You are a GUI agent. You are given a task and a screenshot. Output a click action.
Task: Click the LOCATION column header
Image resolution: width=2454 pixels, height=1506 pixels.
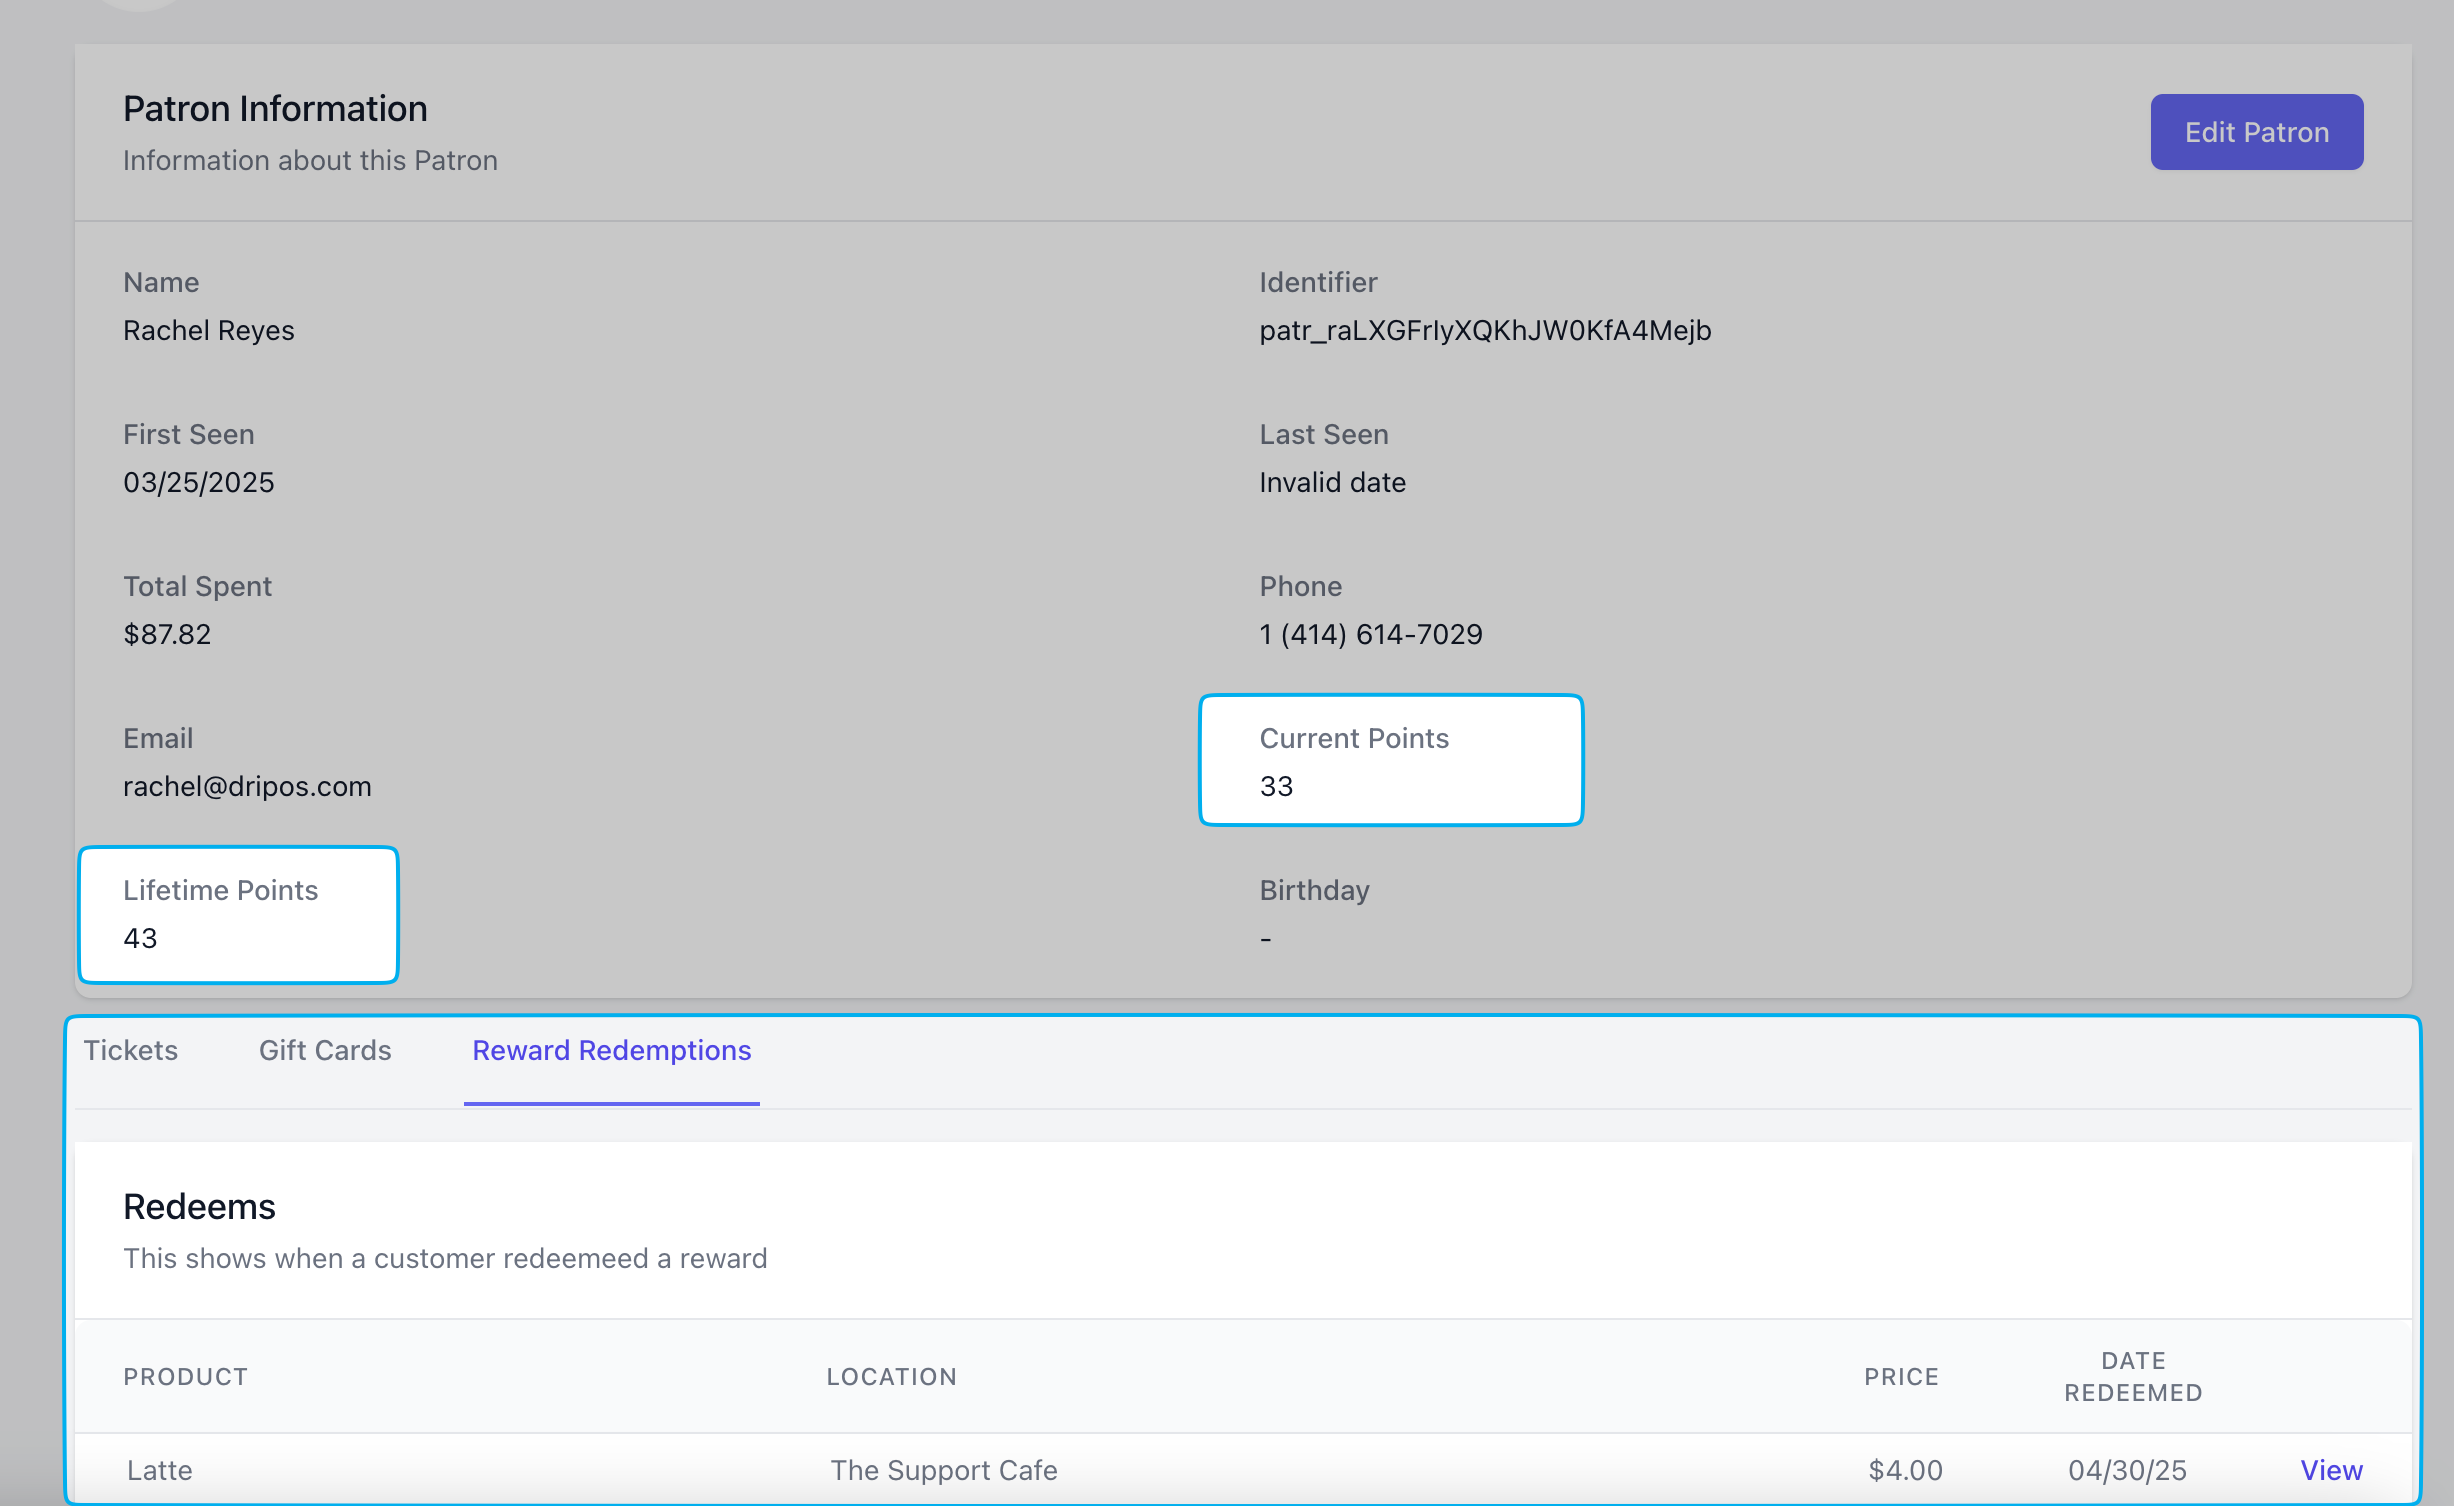(x=891, y=1376)
